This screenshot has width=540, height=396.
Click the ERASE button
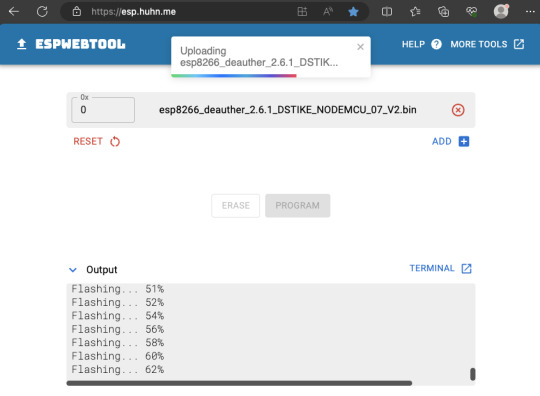[x=236, y=206]
